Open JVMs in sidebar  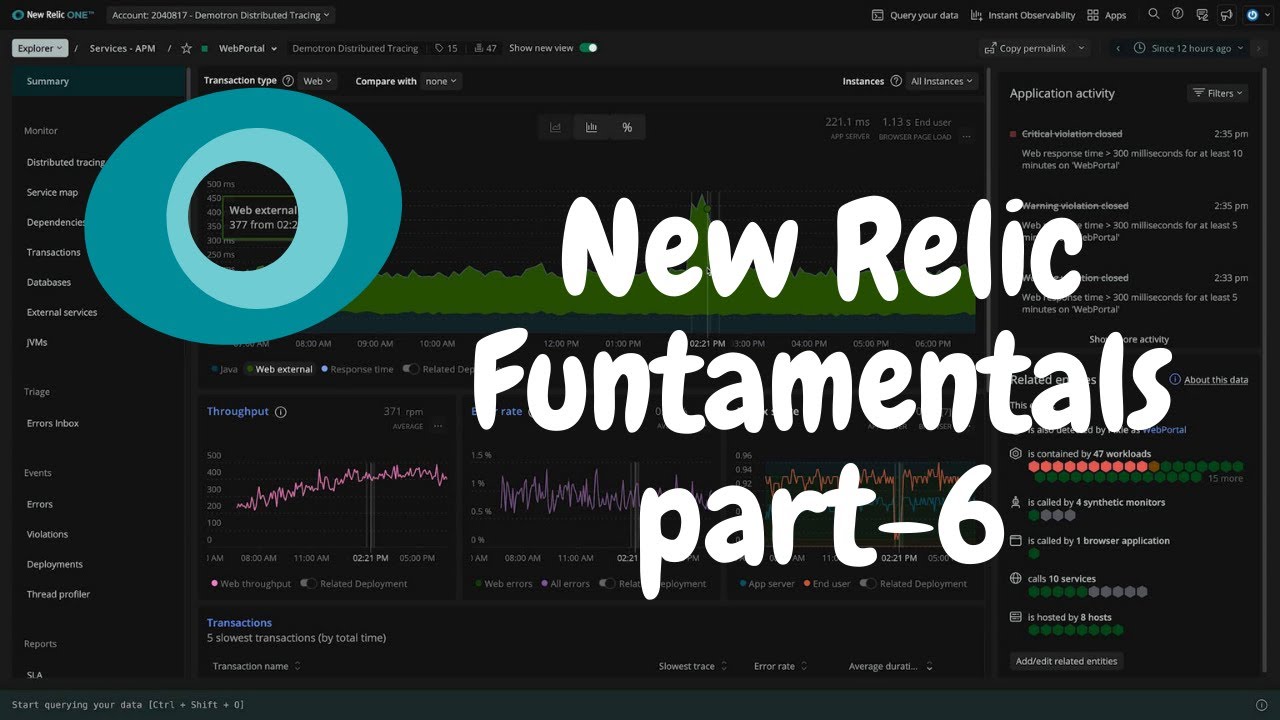click(37, 343)
